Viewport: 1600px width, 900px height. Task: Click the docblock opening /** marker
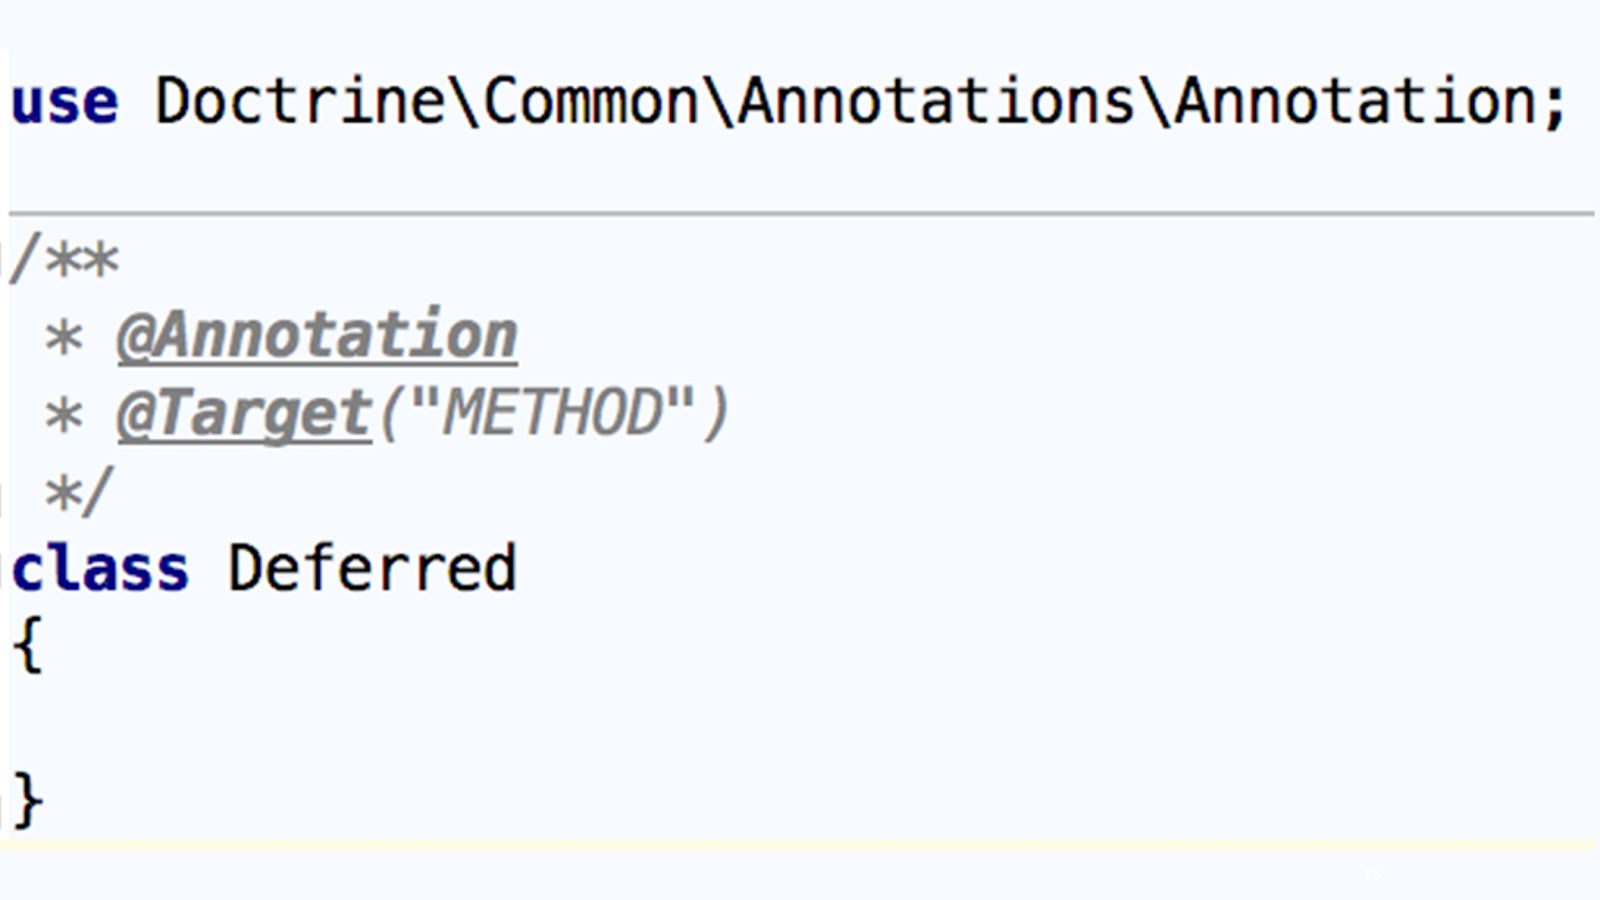point(65,258)
